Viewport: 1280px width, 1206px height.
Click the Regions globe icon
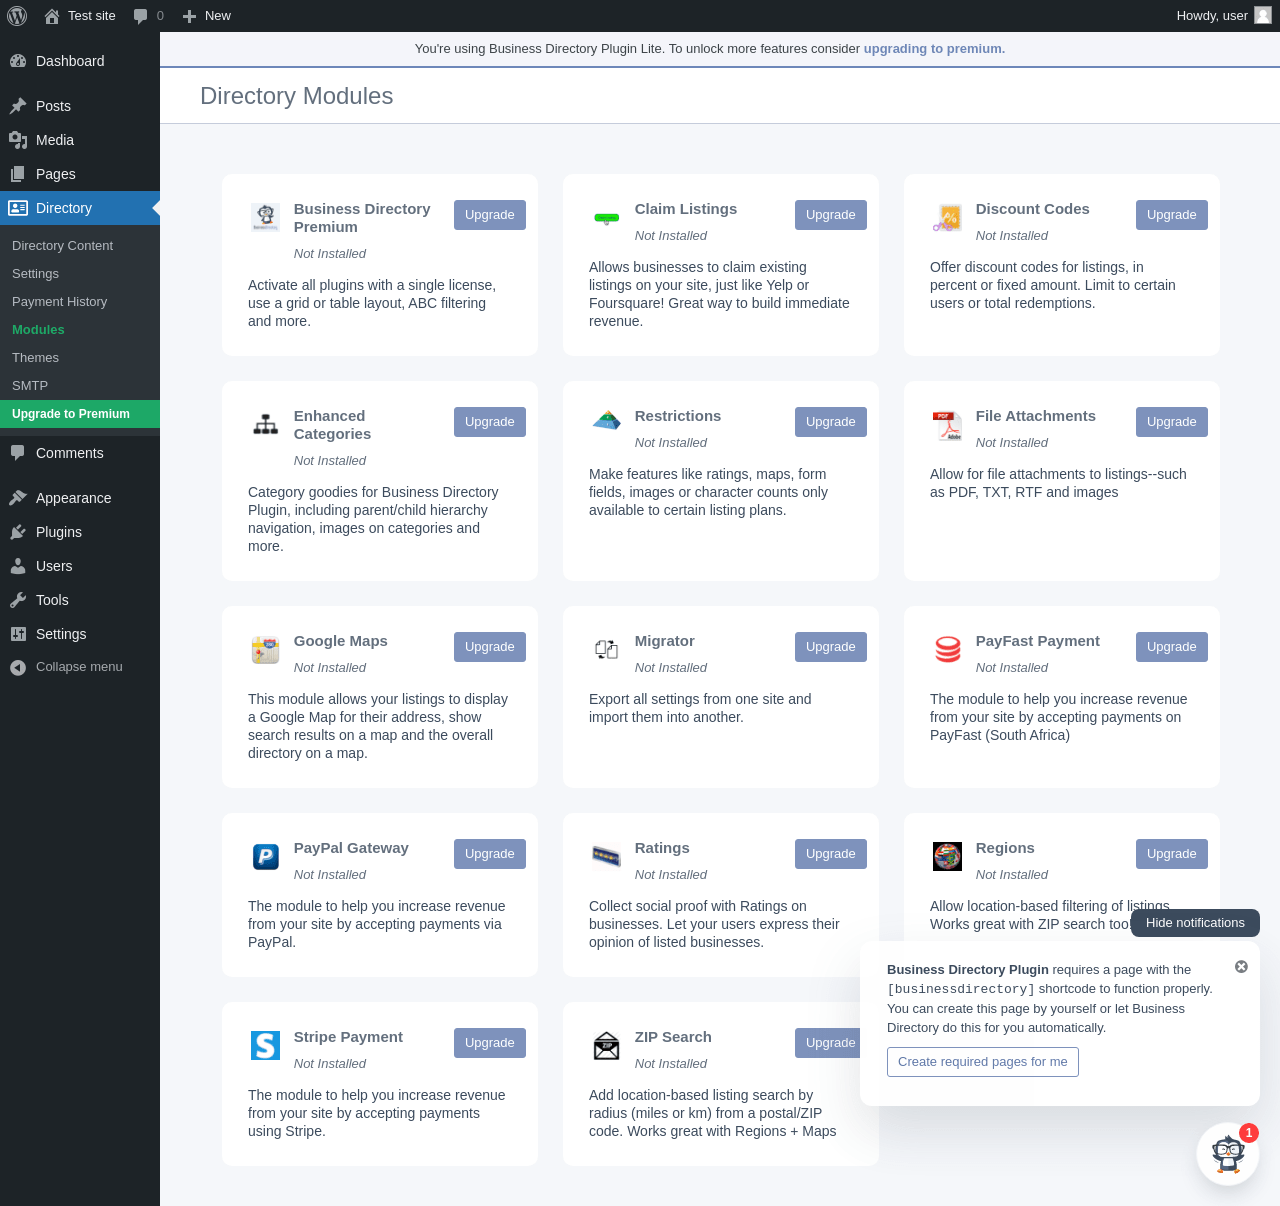[948, 856]
